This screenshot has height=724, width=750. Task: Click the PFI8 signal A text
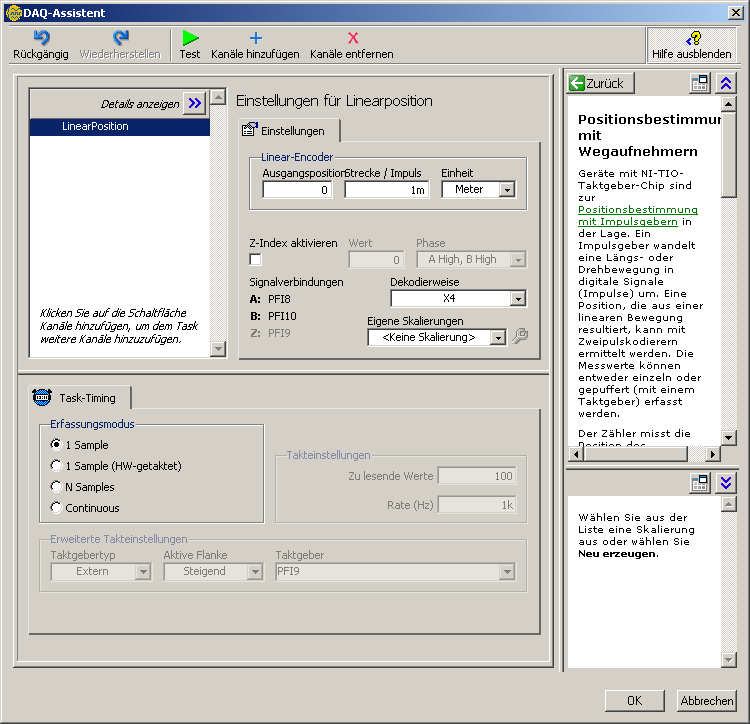click(279, 299)
